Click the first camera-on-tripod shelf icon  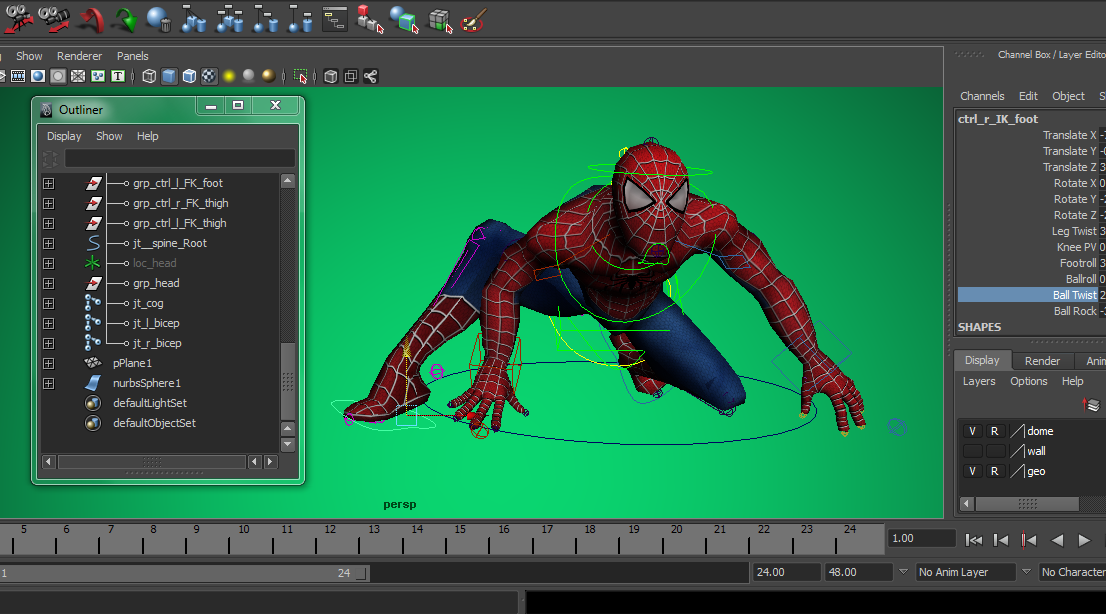coord(18,19)
